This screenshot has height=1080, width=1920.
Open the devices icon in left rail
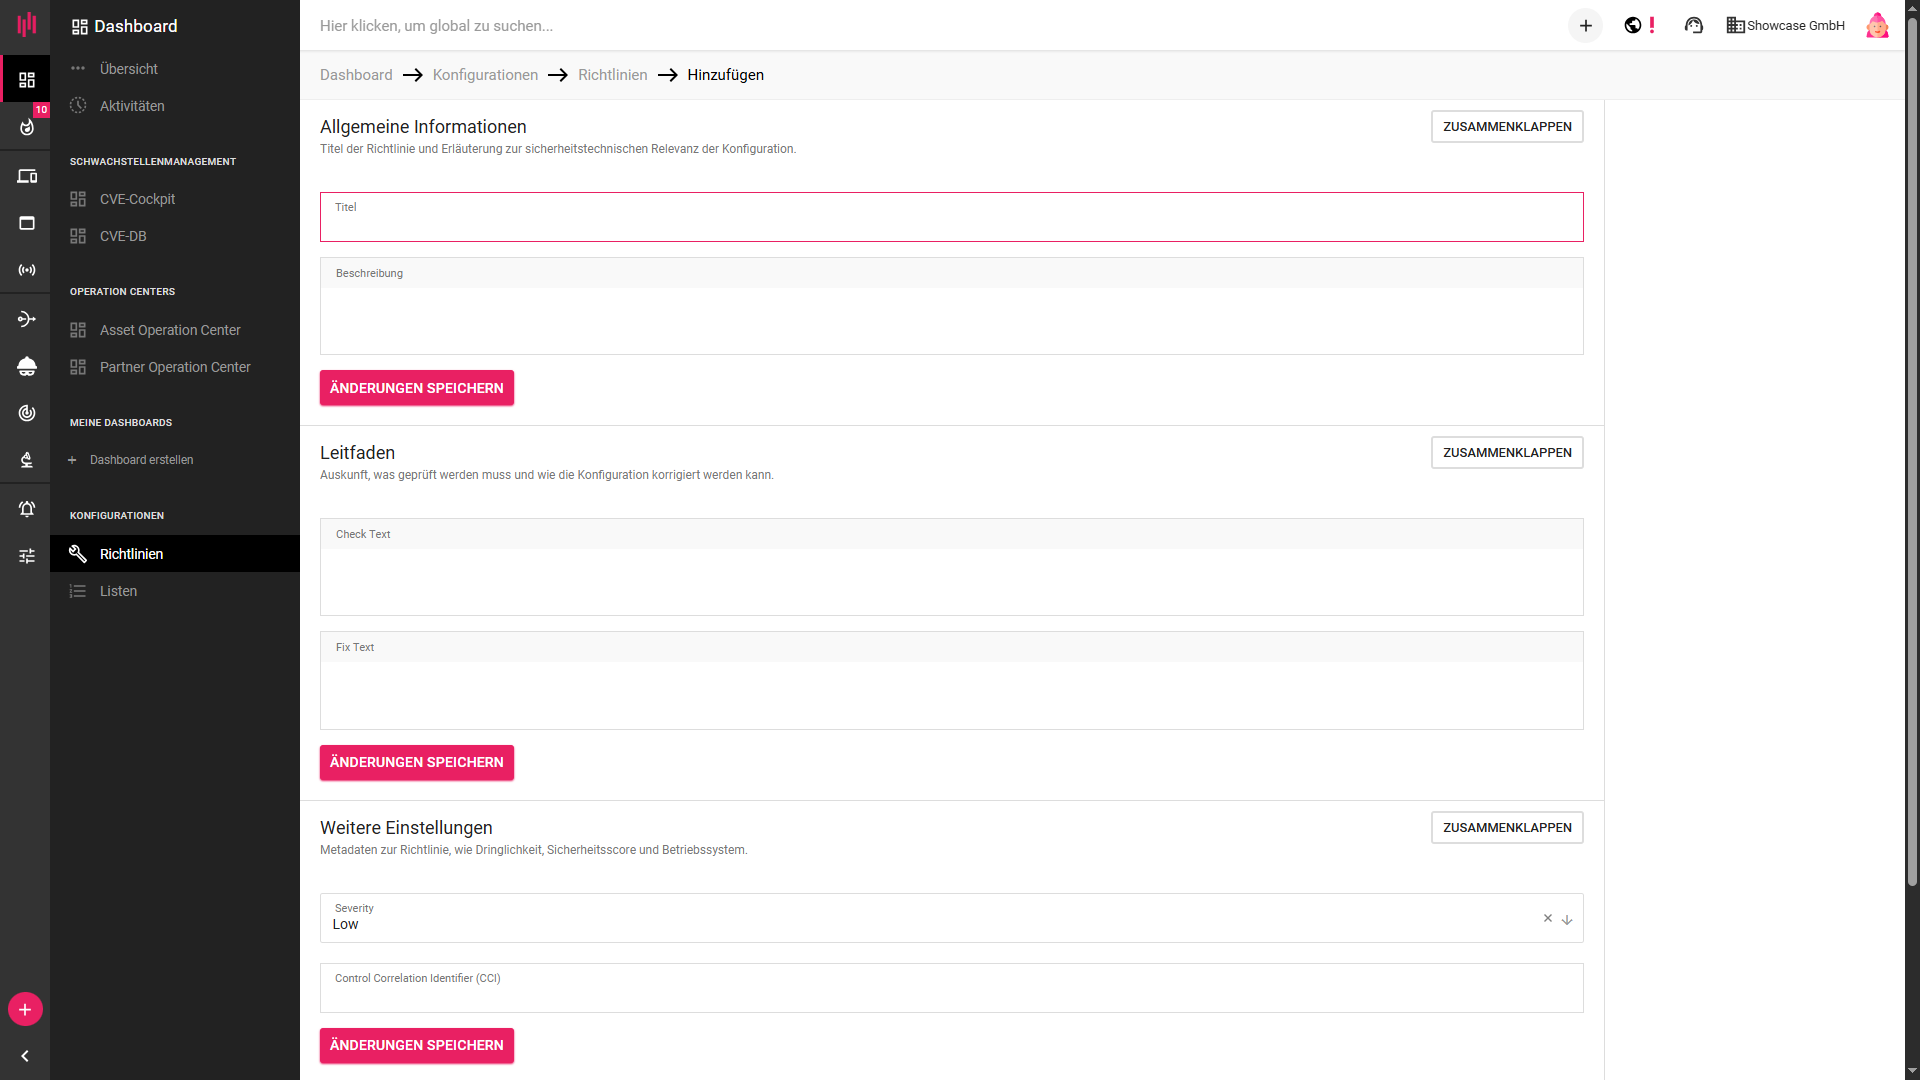[27, 177]
